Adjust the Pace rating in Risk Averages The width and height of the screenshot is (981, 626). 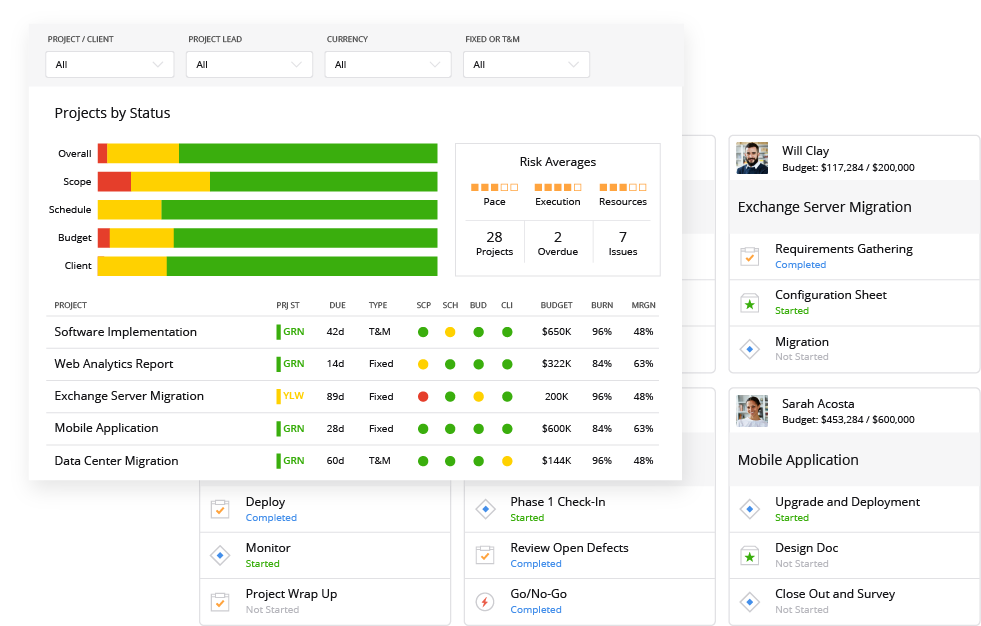tap(494, 186)
